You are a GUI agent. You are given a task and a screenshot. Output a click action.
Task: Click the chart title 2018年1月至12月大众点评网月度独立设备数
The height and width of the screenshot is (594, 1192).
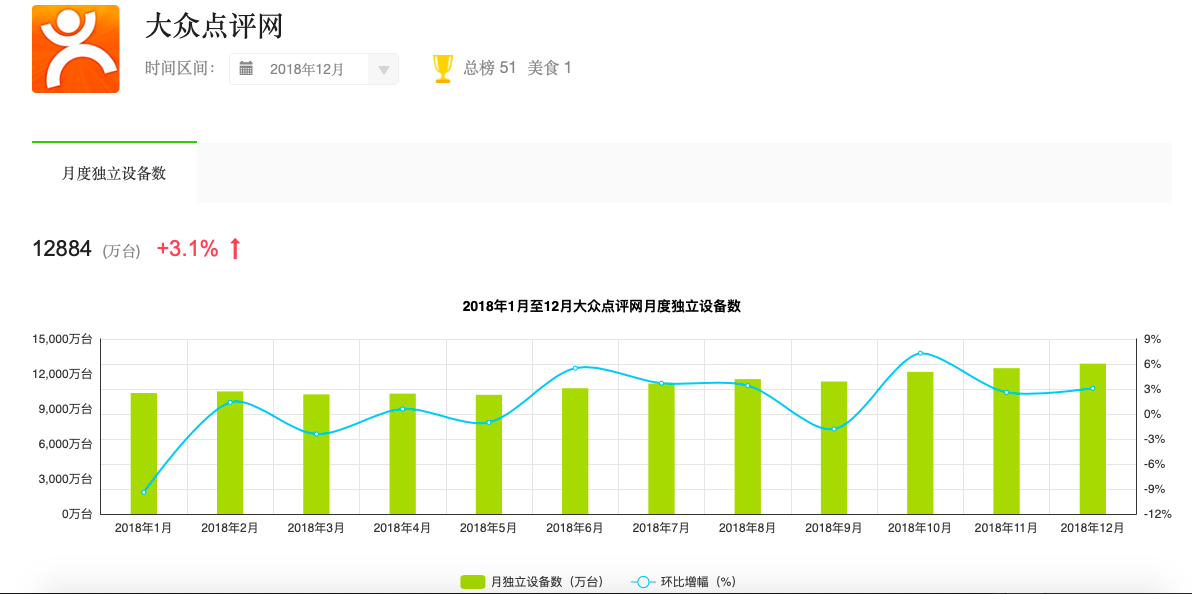601,307
